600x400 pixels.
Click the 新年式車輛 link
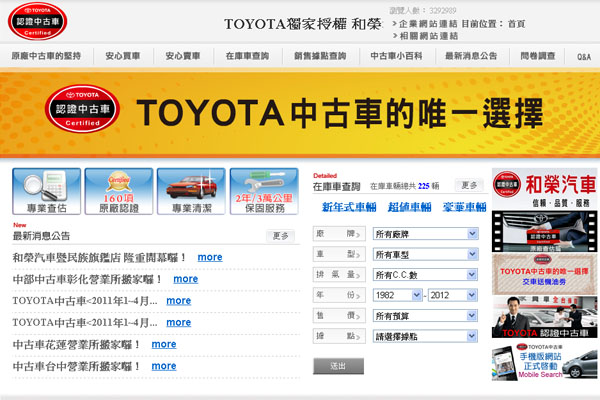pos(349,207)
